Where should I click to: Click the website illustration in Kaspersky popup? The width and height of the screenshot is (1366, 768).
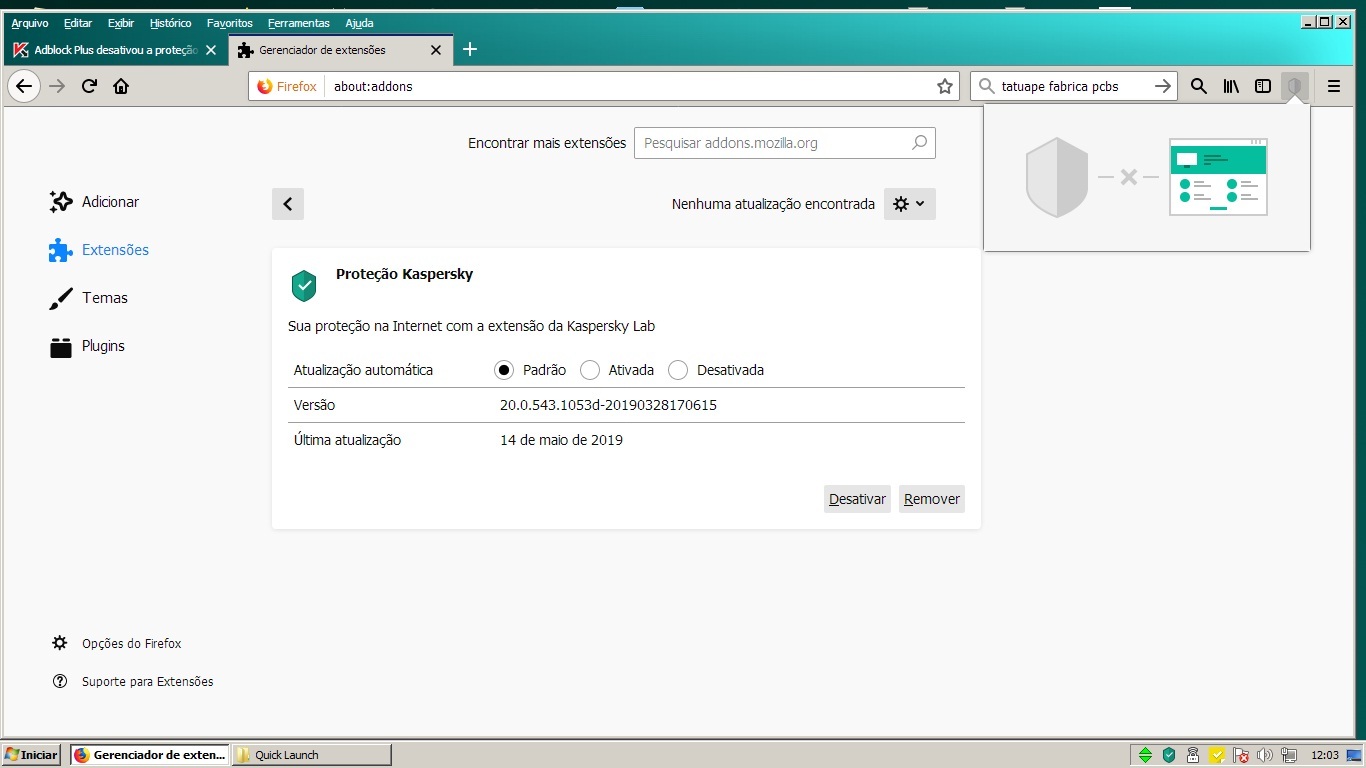pos(1218,177)
